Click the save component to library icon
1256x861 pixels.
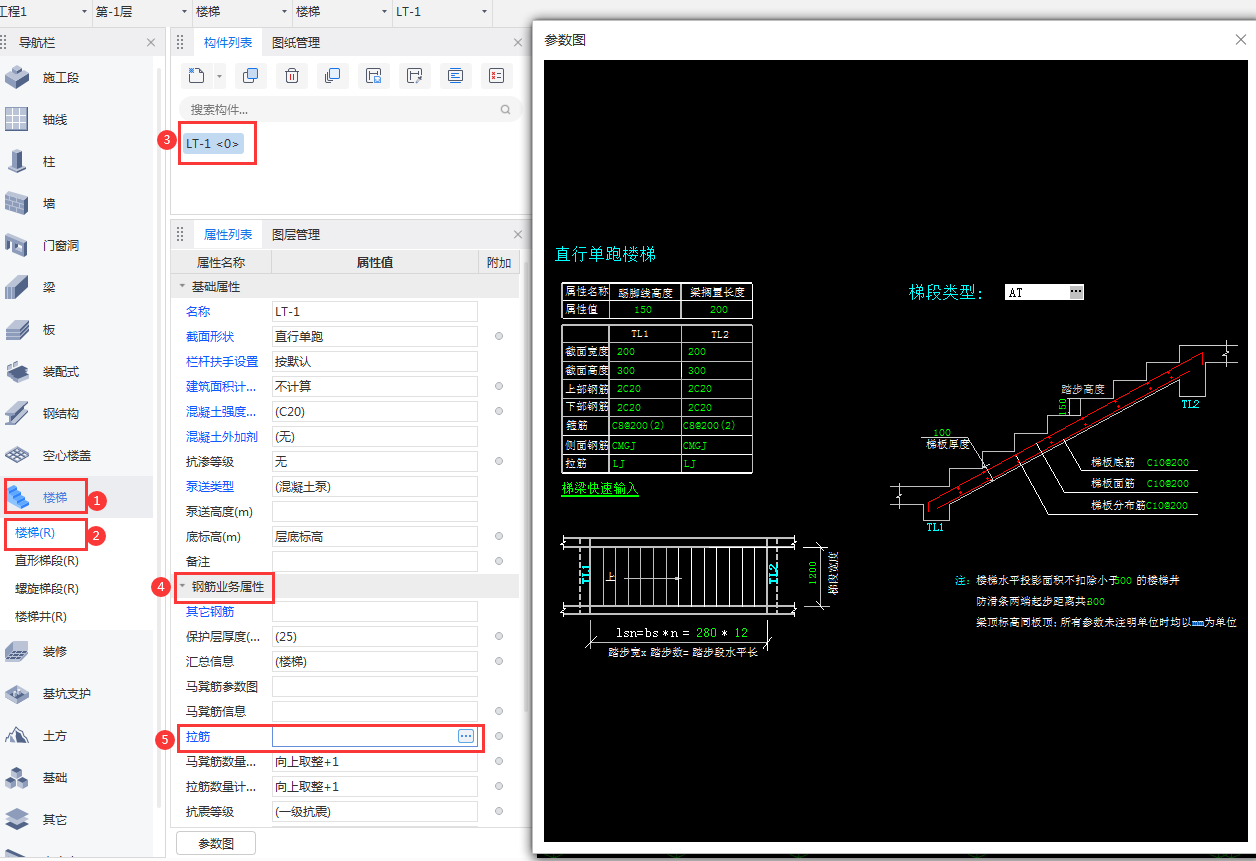coord(373,75)
